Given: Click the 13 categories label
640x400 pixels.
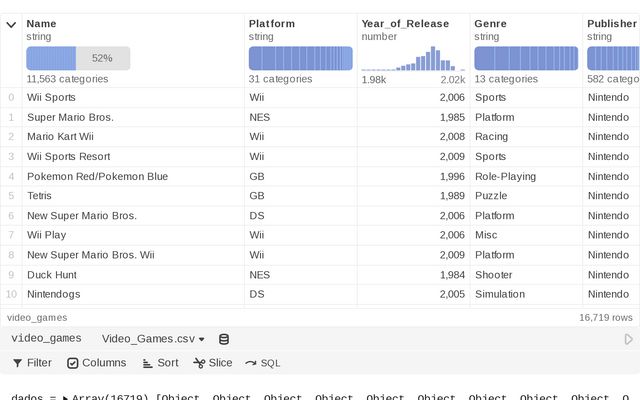Looking at the screenshot, I should point(506,79).
